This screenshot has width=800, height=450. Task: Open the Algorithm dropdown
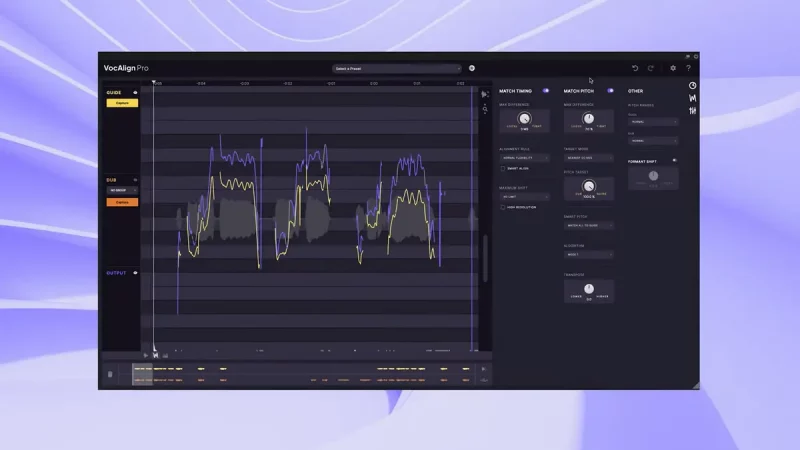coord(588,254)
